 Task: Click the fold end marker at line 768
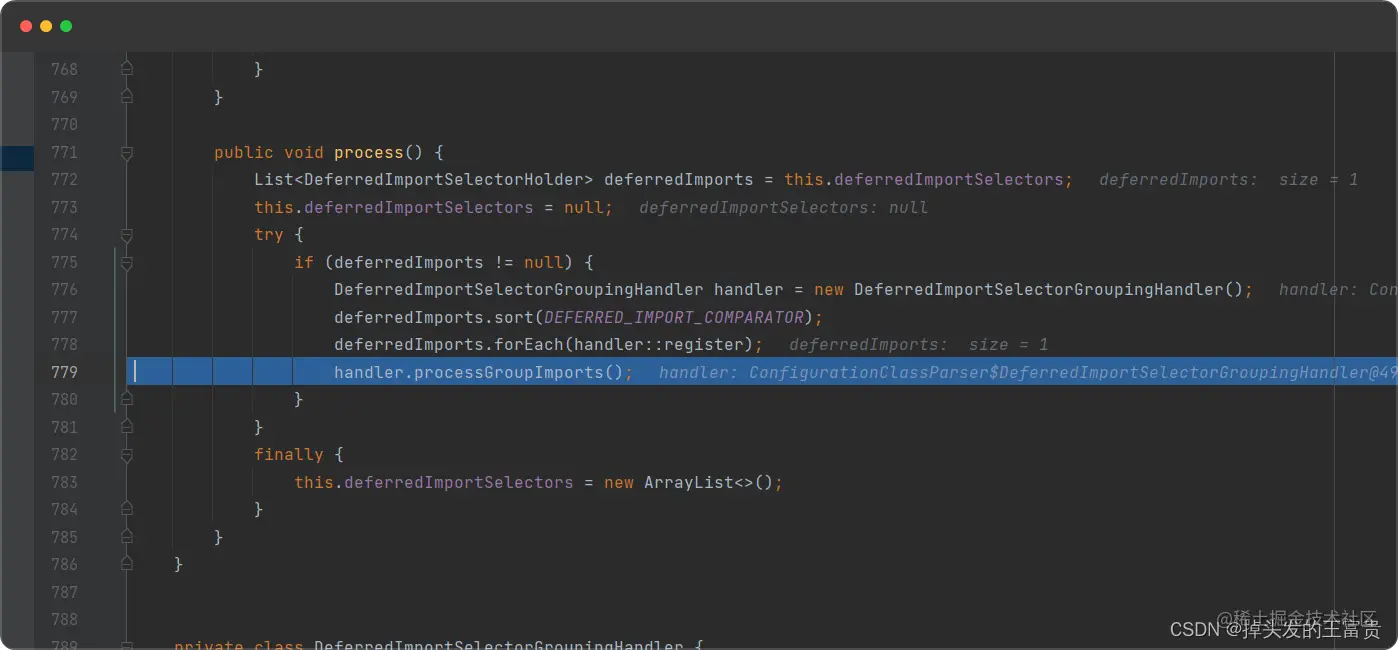126,69
